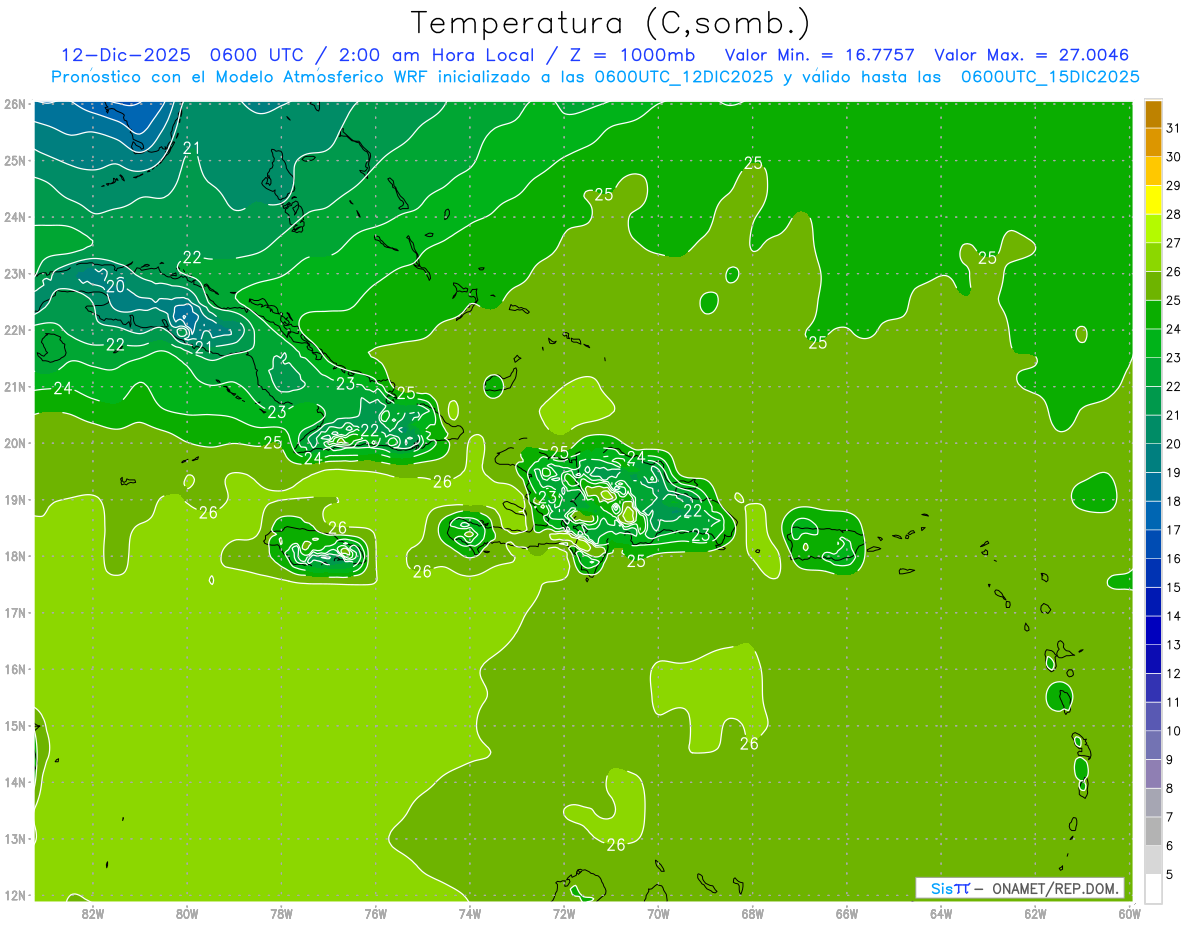Select color scale label '27'
The width and height of the screenshot is (1200, 927).
click(1174, 243)
